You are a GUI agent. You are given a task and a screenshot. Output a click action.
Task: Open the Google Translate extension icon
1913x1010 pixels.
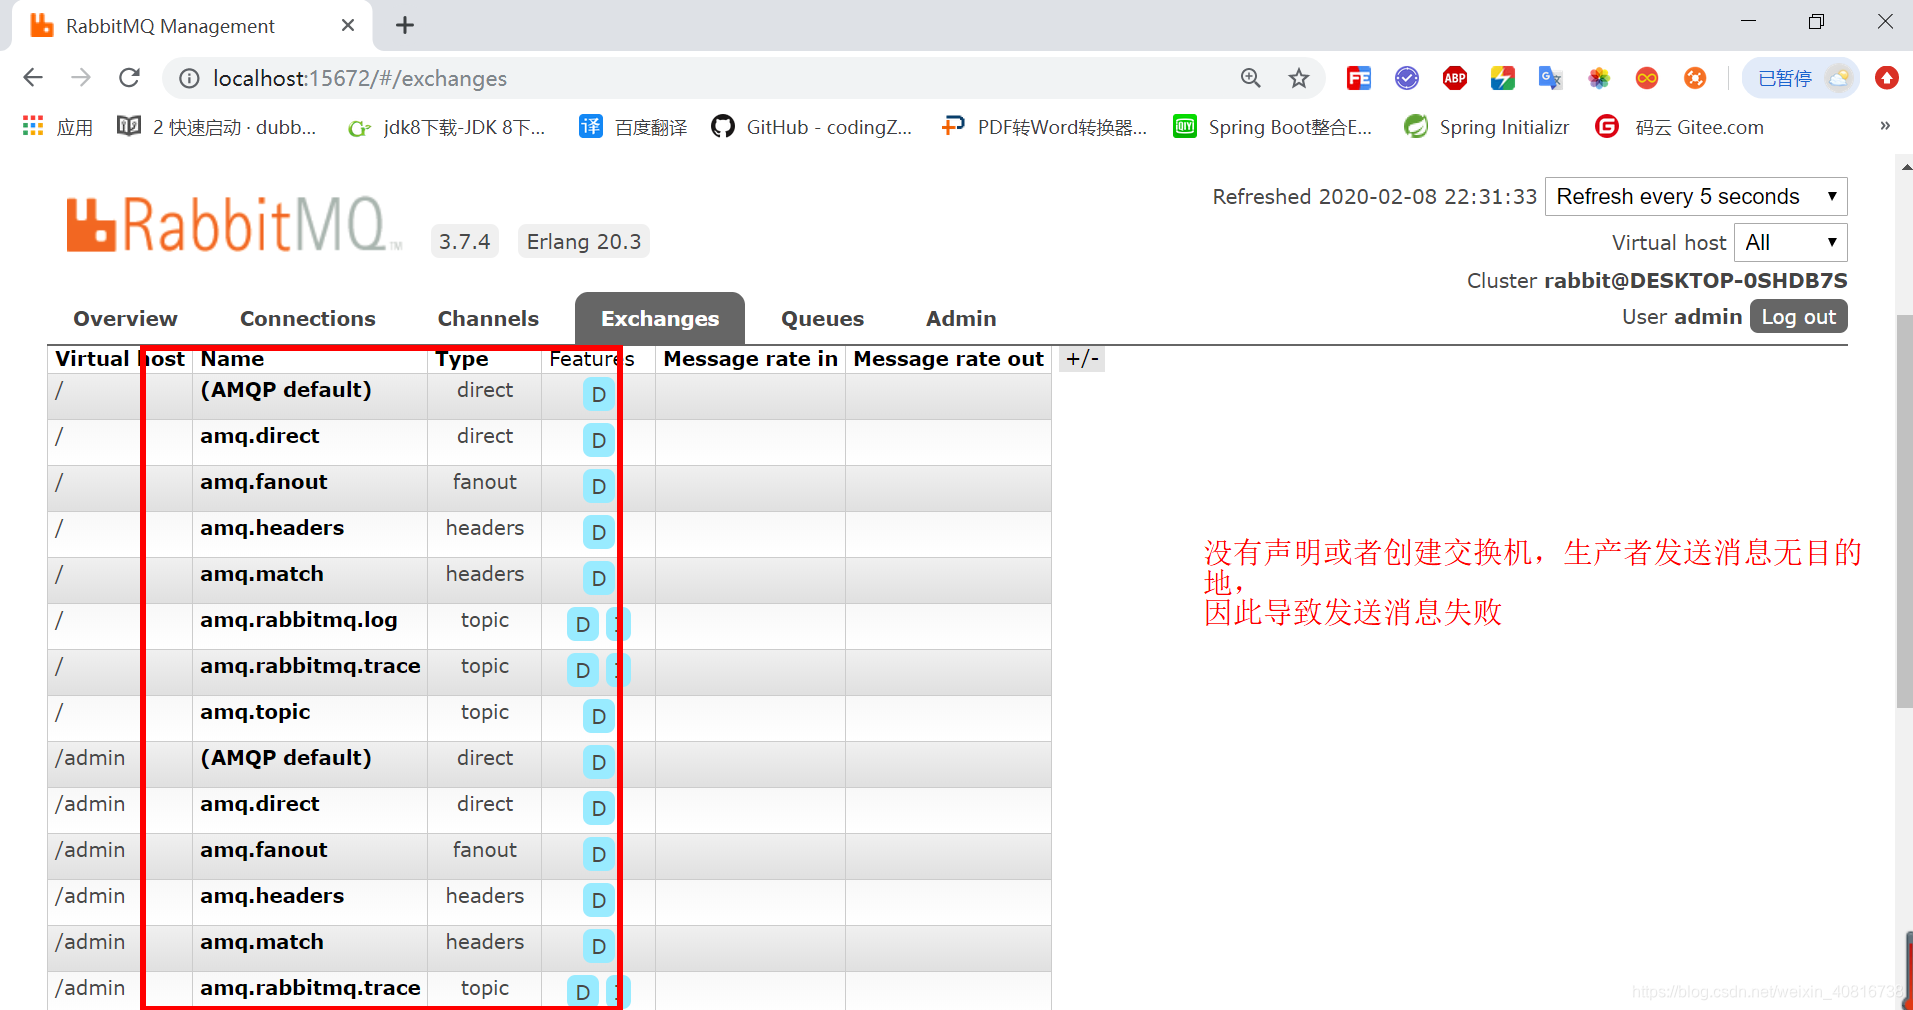1550,78
